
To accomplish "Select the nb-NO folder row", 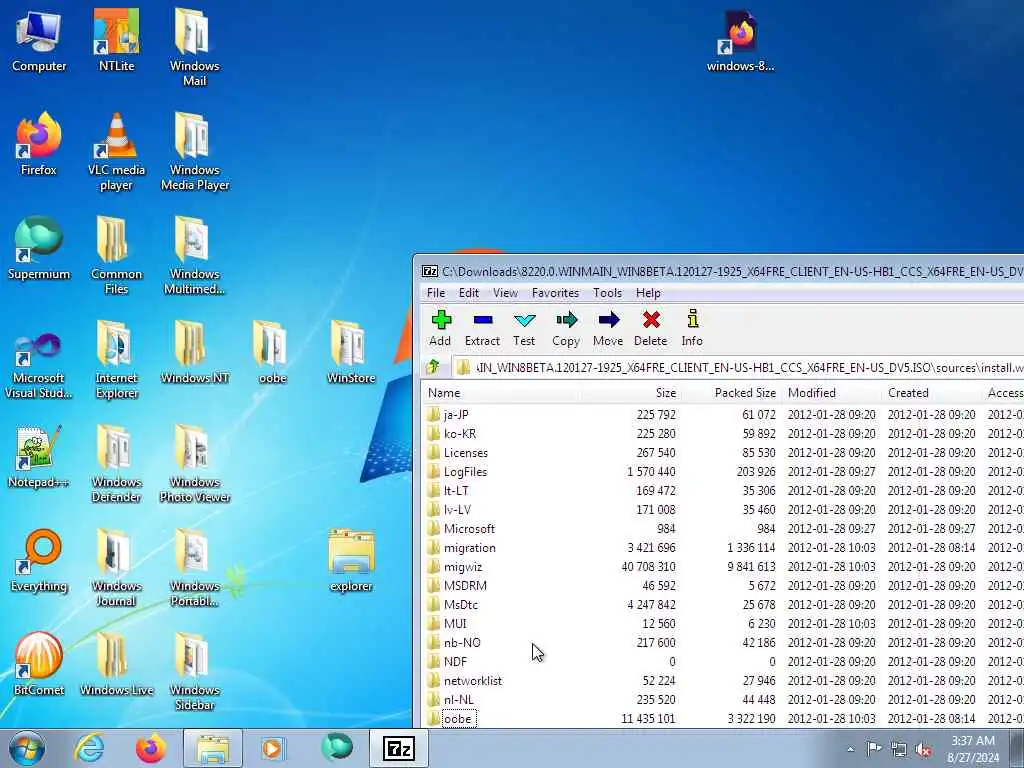I will point(724,643).
